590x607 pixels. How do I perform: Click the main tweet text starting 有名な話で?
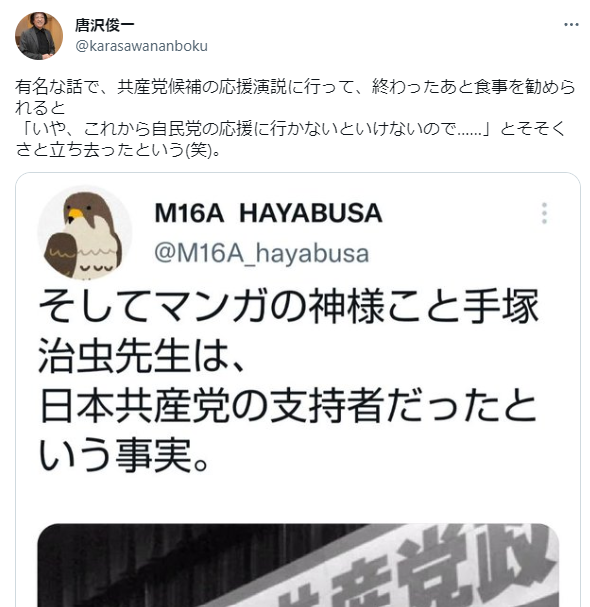[x=295, y=118]
